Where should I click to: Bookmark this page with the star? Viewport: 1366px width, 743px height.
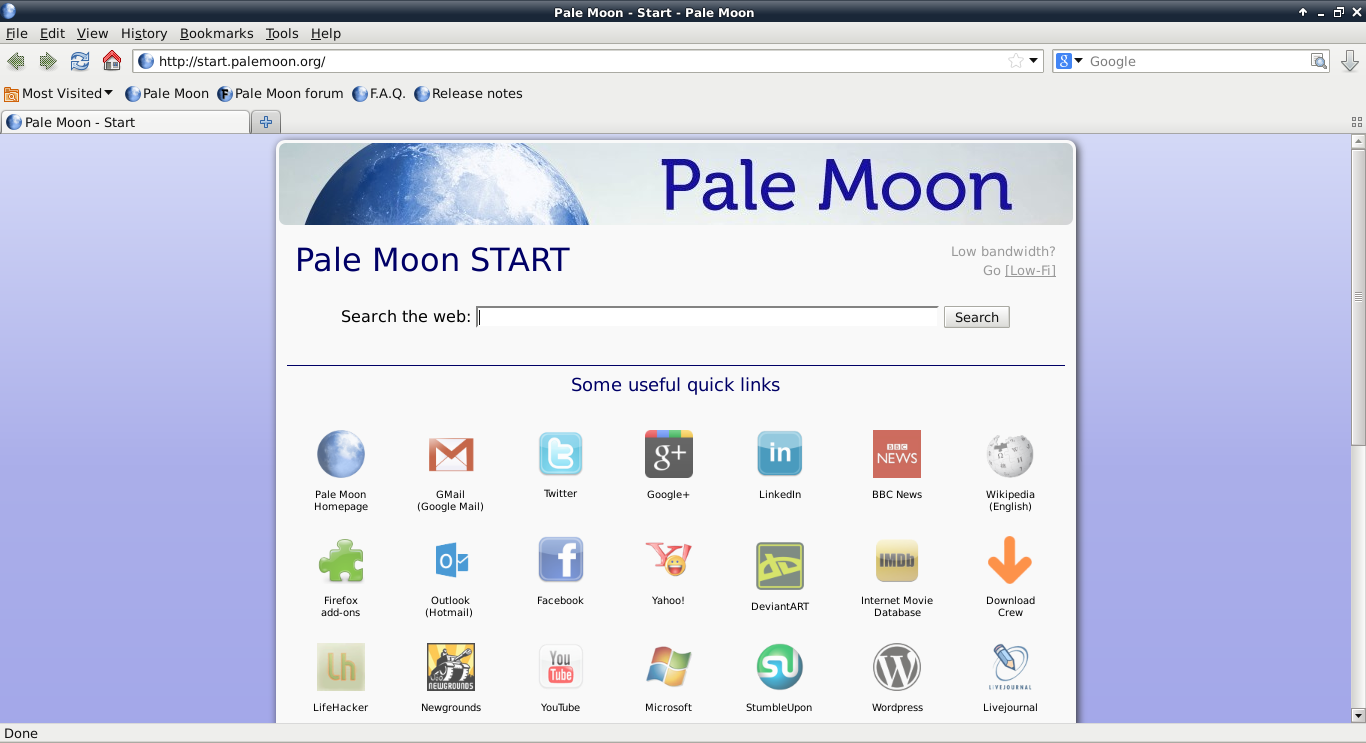click(x=1016, y=61)
